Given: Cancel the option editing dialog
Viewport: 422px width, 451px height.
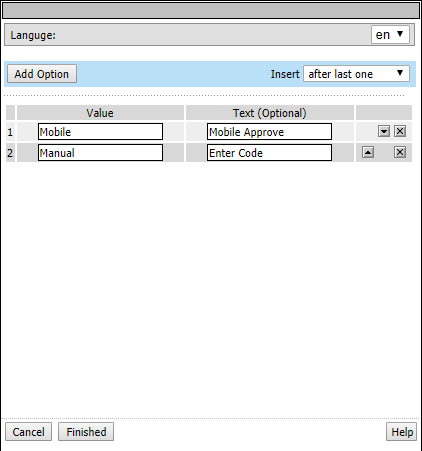Looking at the screenshot, I should tap(29, 432).
